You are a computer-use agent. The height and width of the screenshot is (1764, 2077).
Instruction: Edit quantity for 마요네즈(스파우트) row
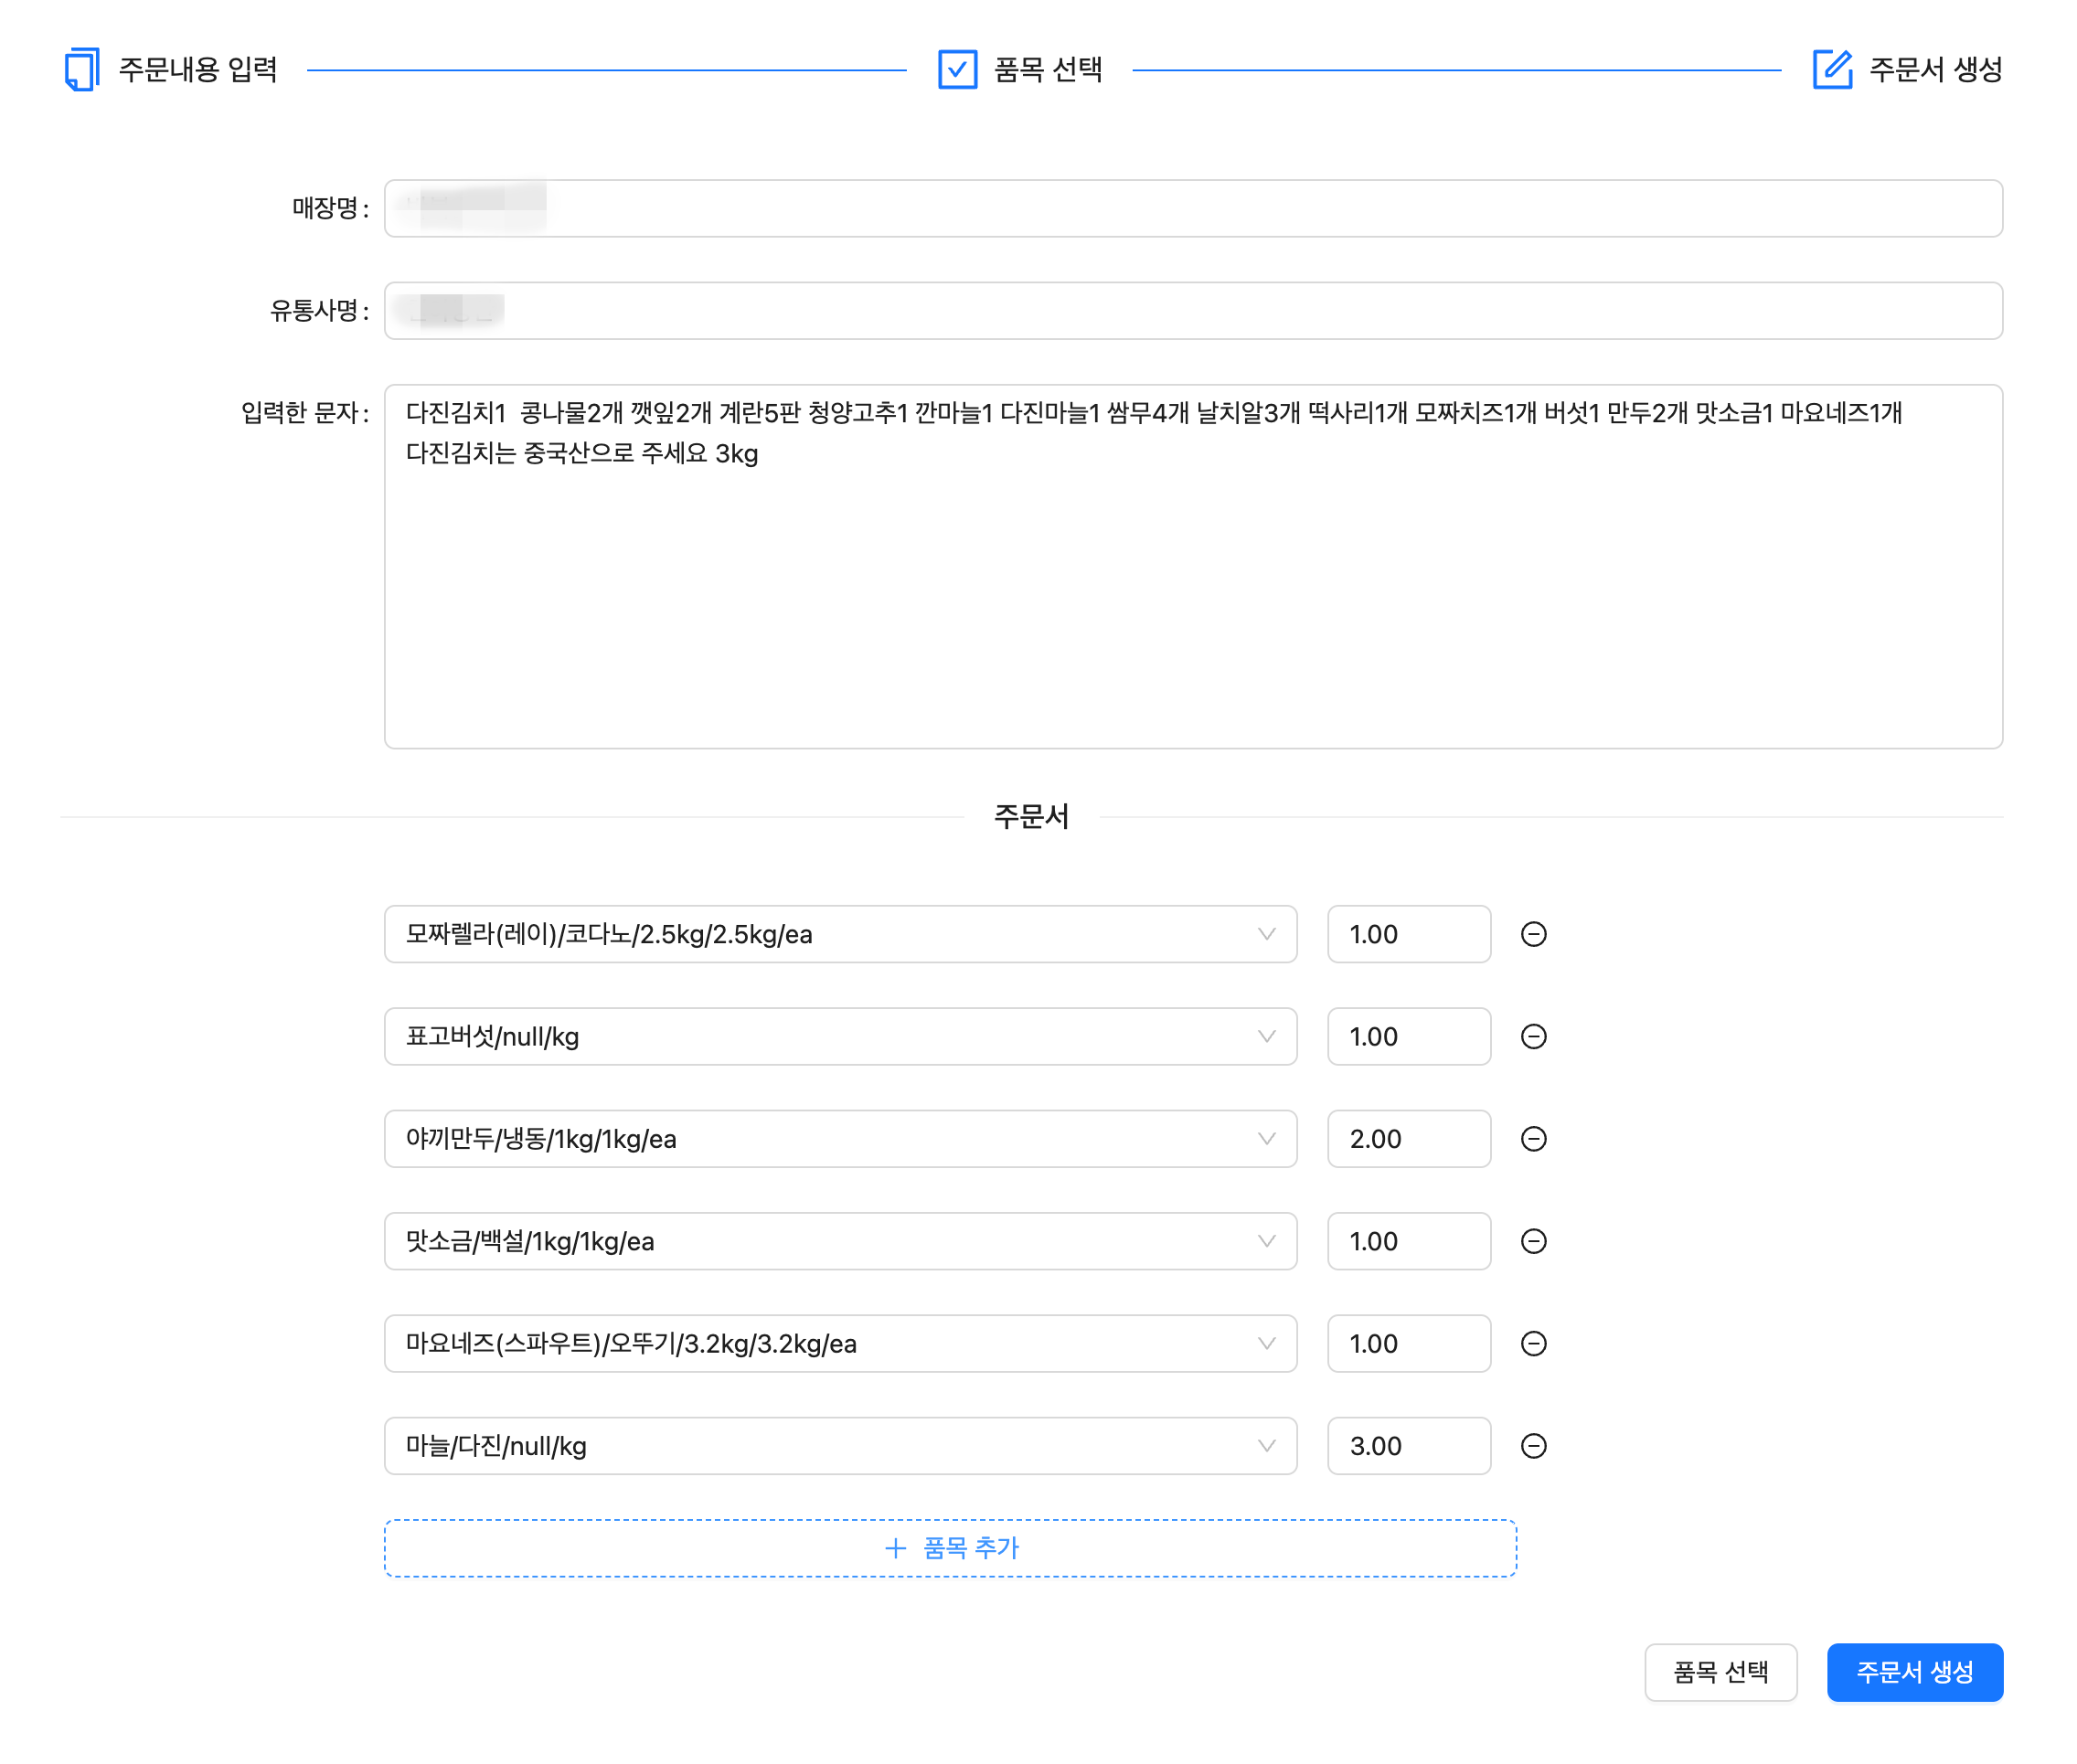tap(1408, 1343)
